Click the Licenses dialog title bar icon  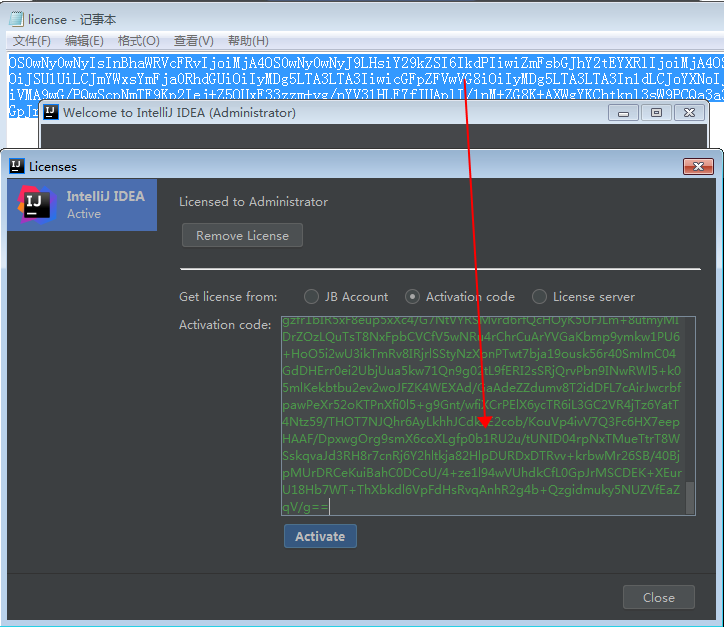pyautogui.click(x=17, y=166)
